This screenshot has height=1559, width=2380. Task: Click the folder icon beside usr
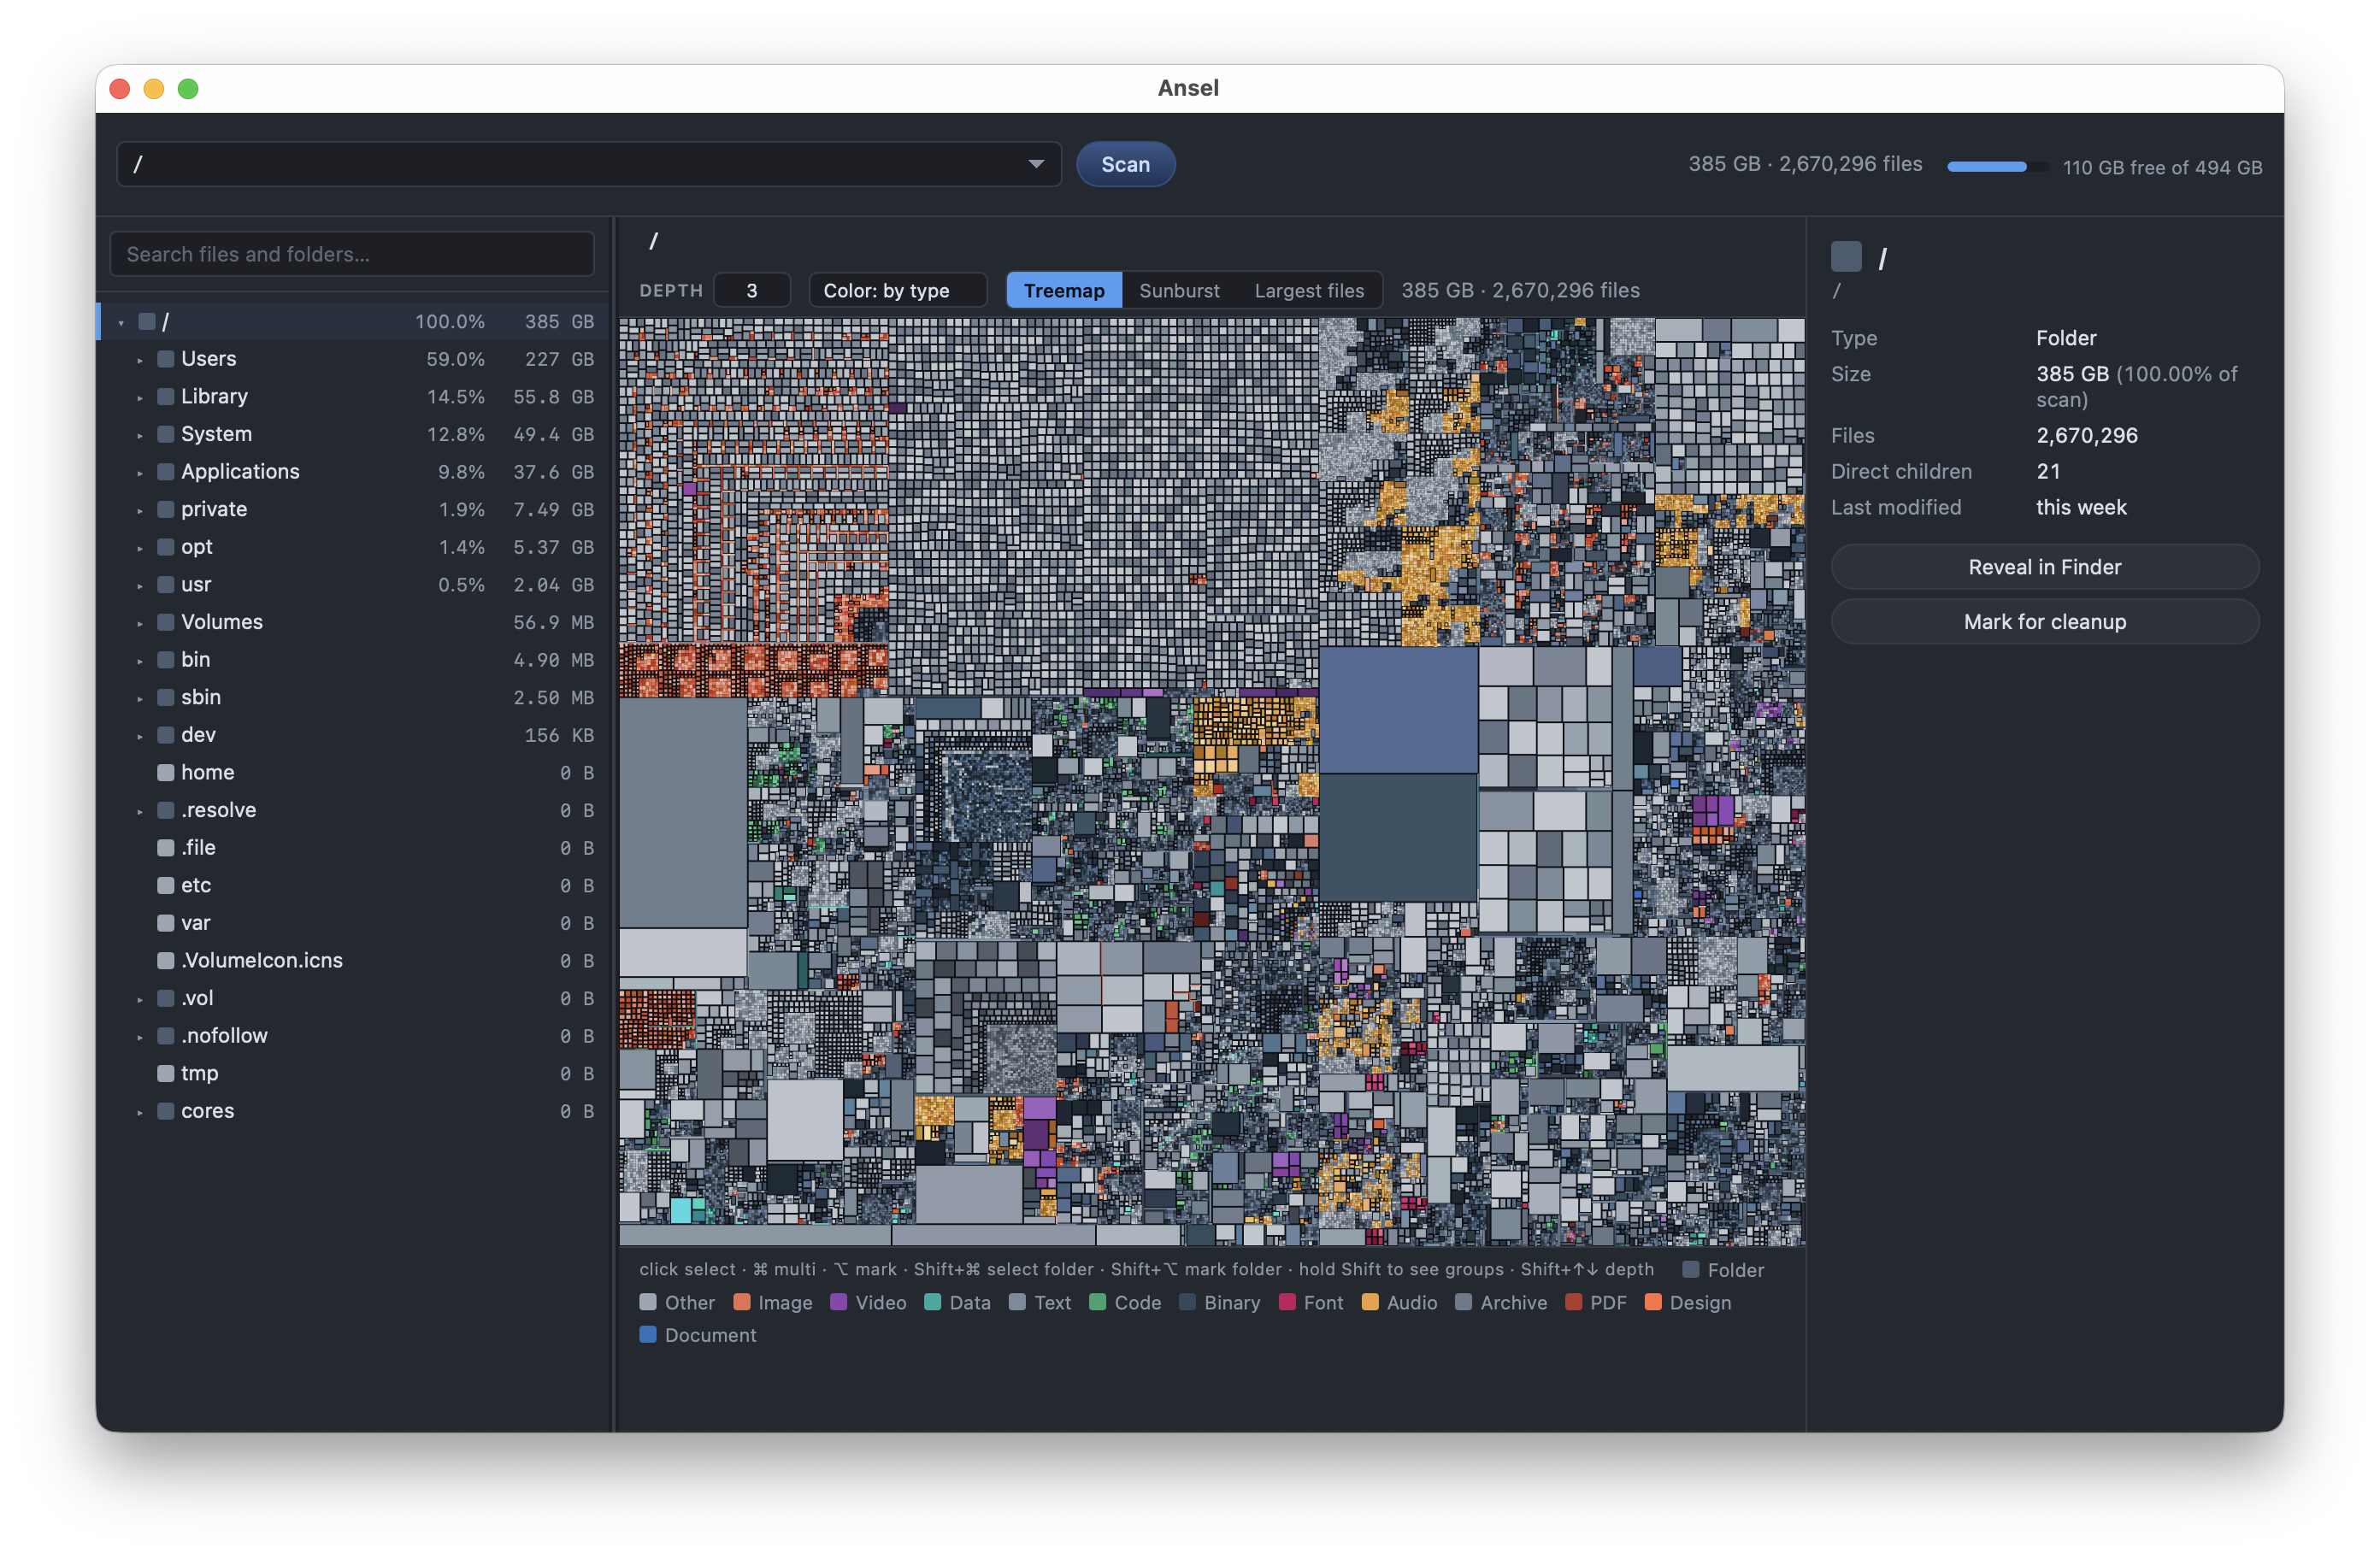(166, 585)
